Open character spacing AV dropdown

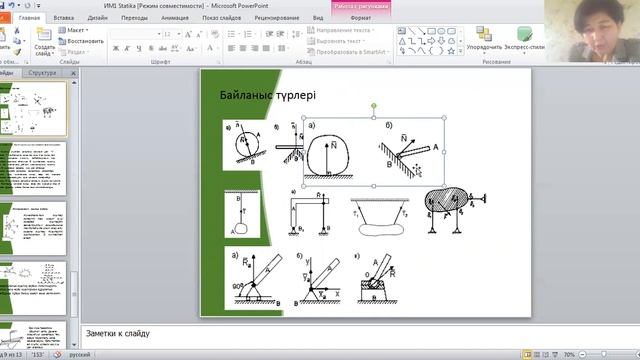176,49
